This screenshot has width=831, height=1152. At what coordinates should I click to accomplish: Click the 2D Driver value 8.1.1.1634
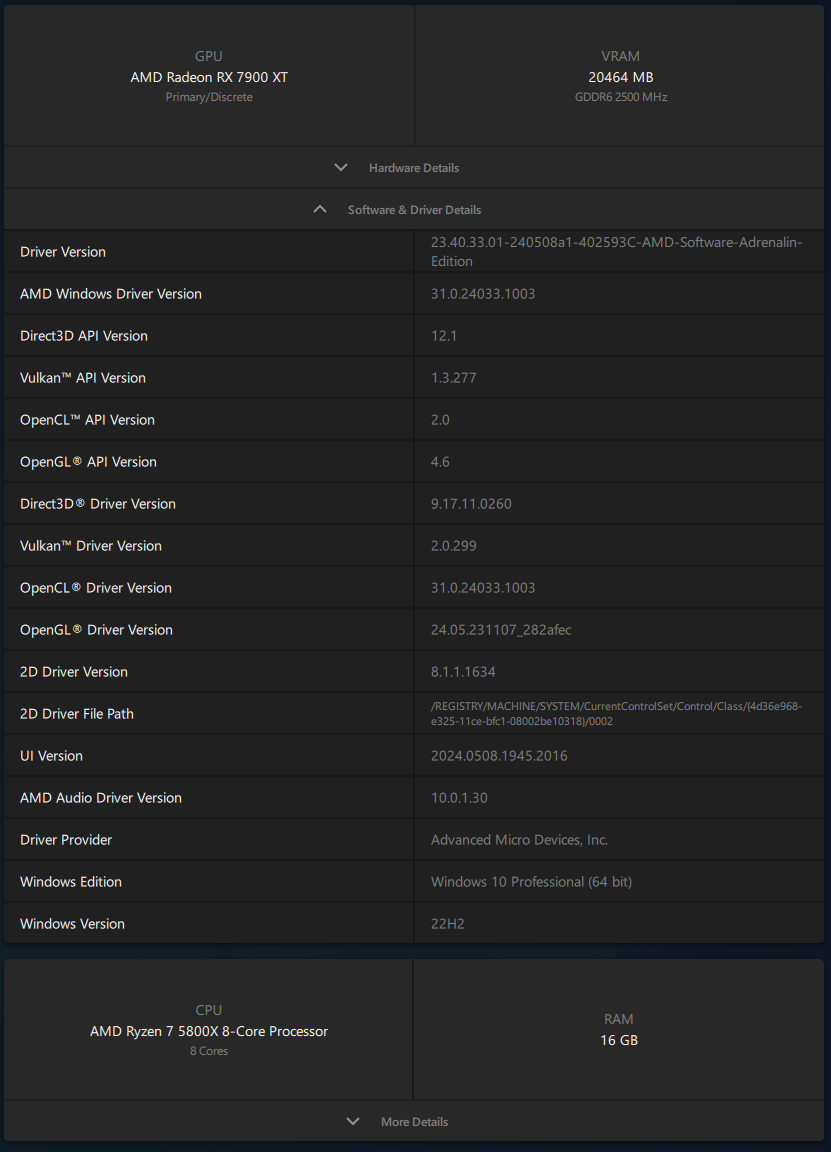463,671
